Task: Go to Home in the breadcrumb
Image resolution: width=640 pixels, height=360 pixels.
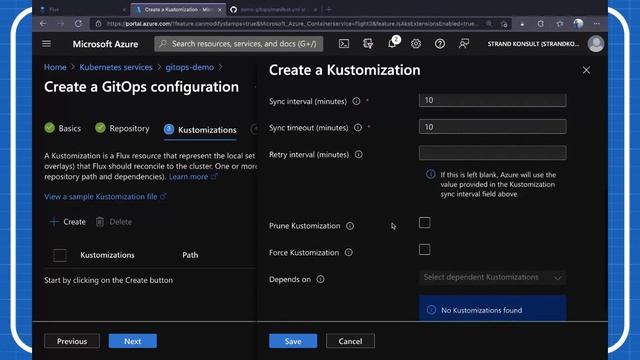Action: 55,67
